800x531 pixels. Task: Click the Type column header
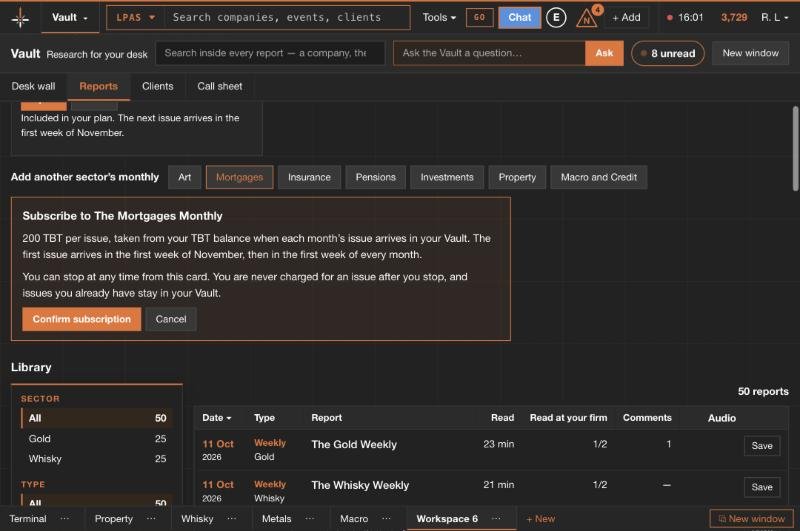(x=264, y=418)
